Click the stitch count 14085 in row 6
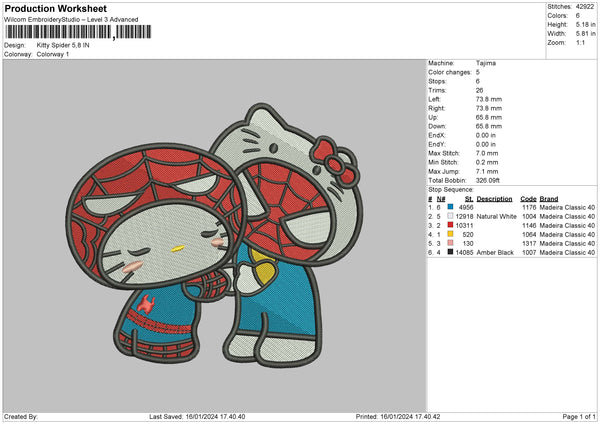Image resolution: width=600 pixels, height=424 pixels. 464,252
